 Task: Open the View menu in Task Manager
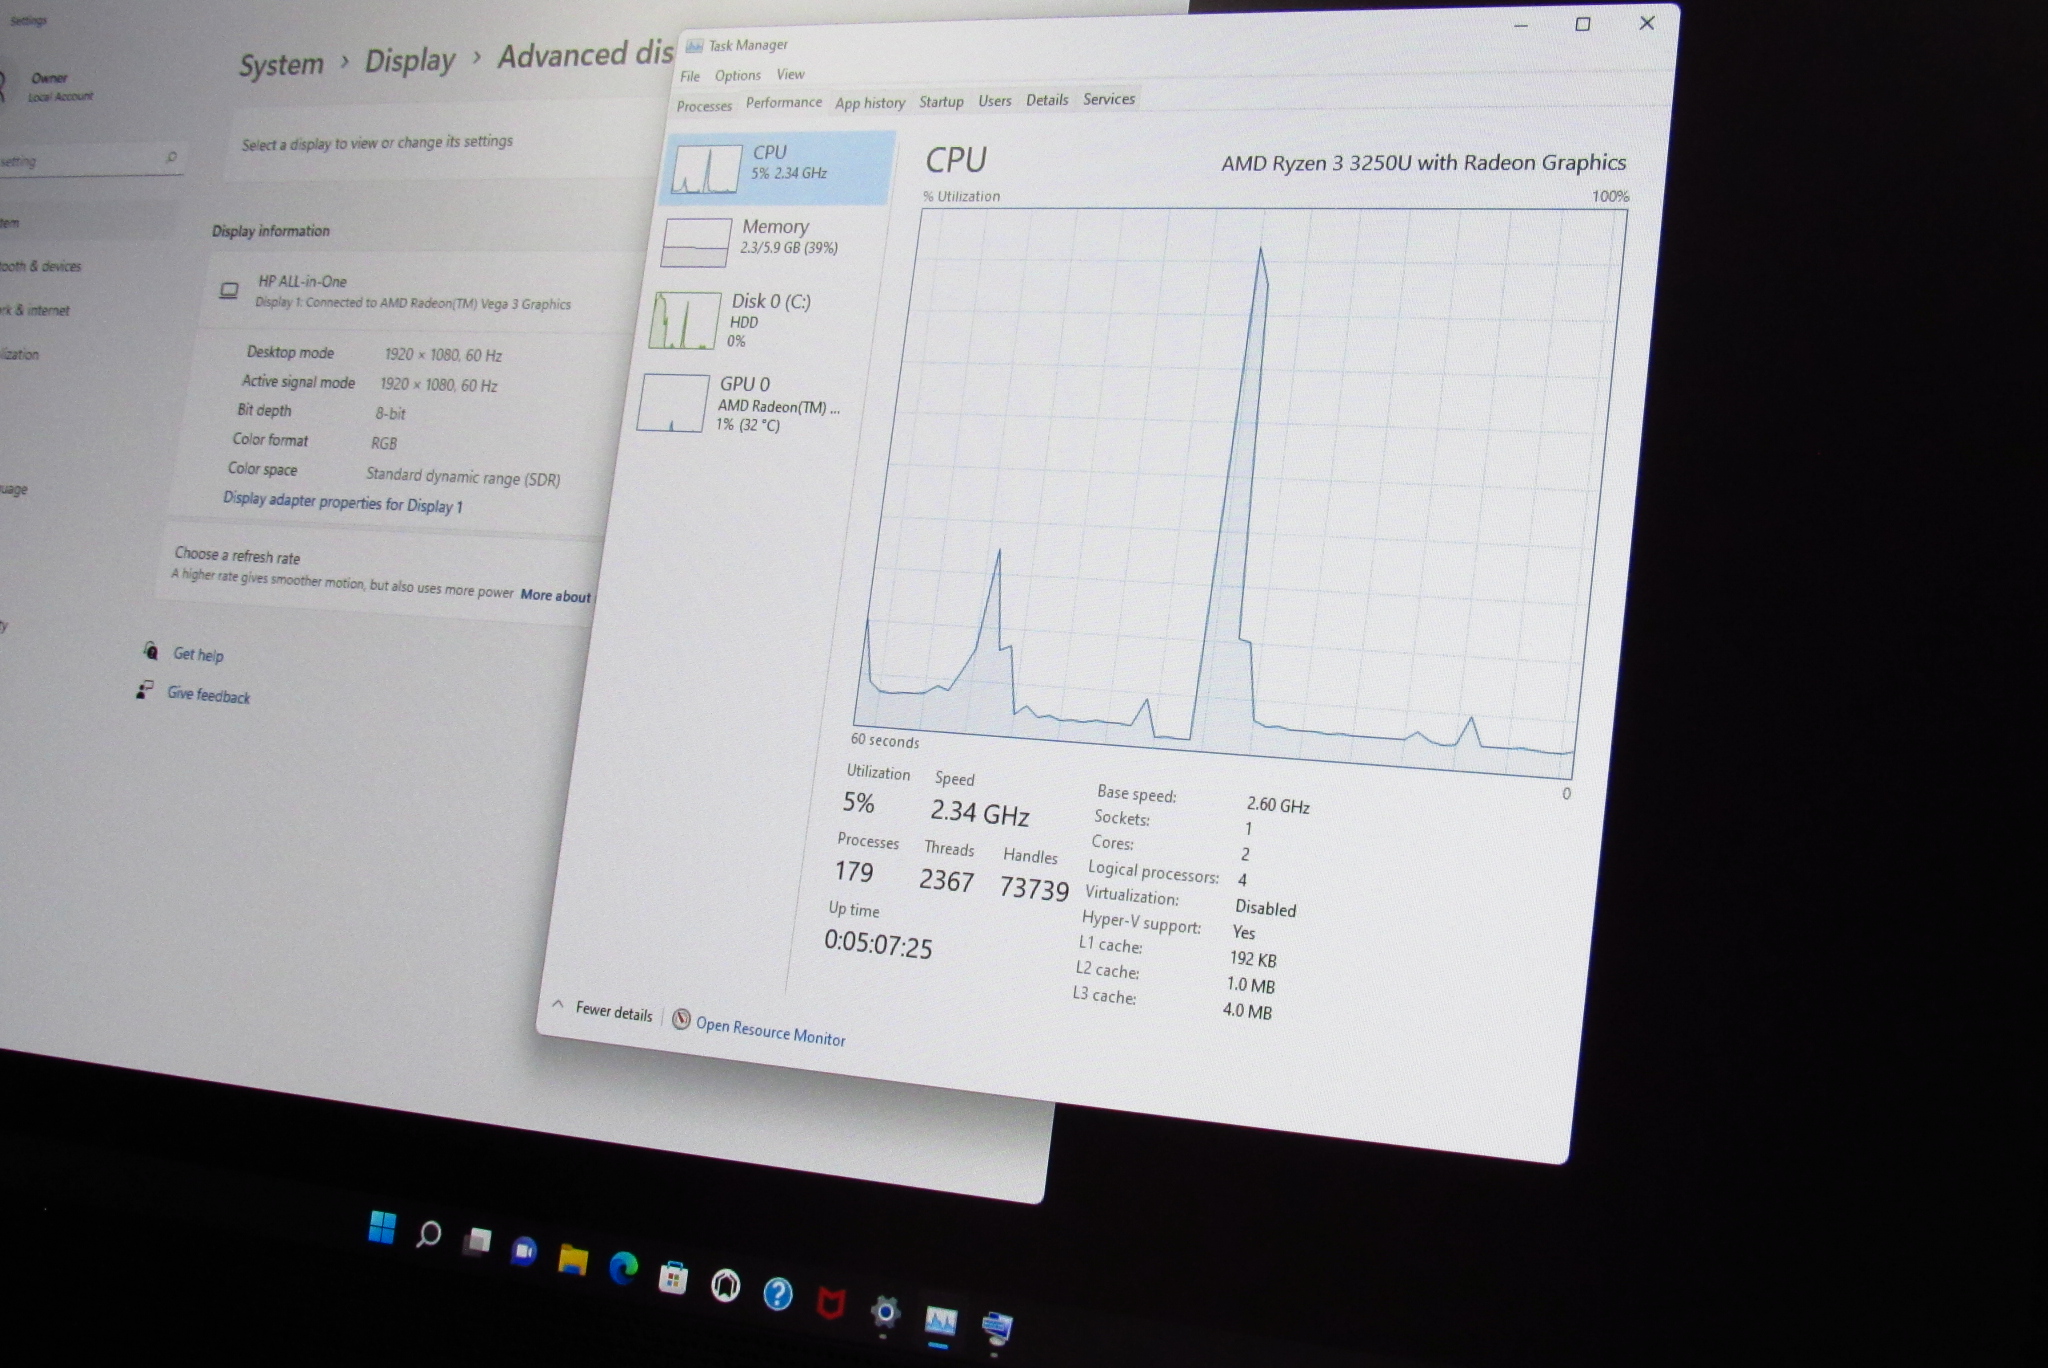click(790, 74)
